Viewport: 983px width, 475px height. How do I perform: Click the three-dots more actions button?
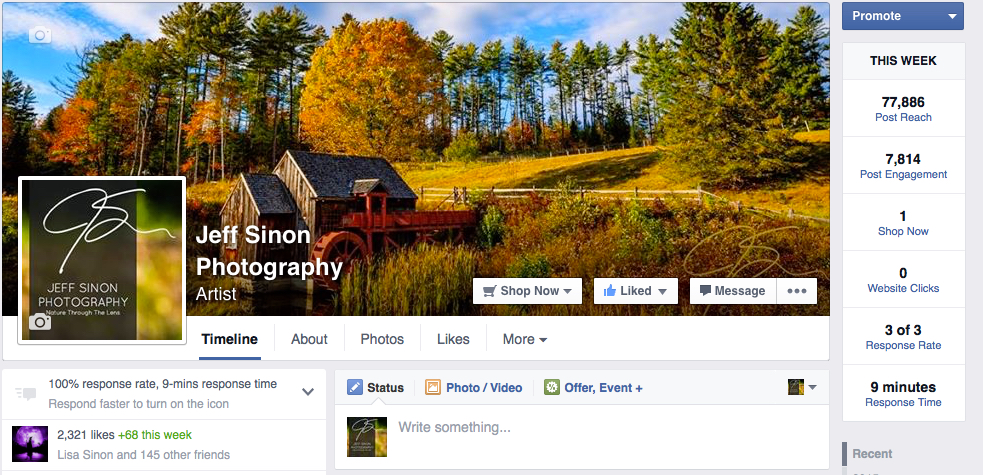[x=797, y=291]
